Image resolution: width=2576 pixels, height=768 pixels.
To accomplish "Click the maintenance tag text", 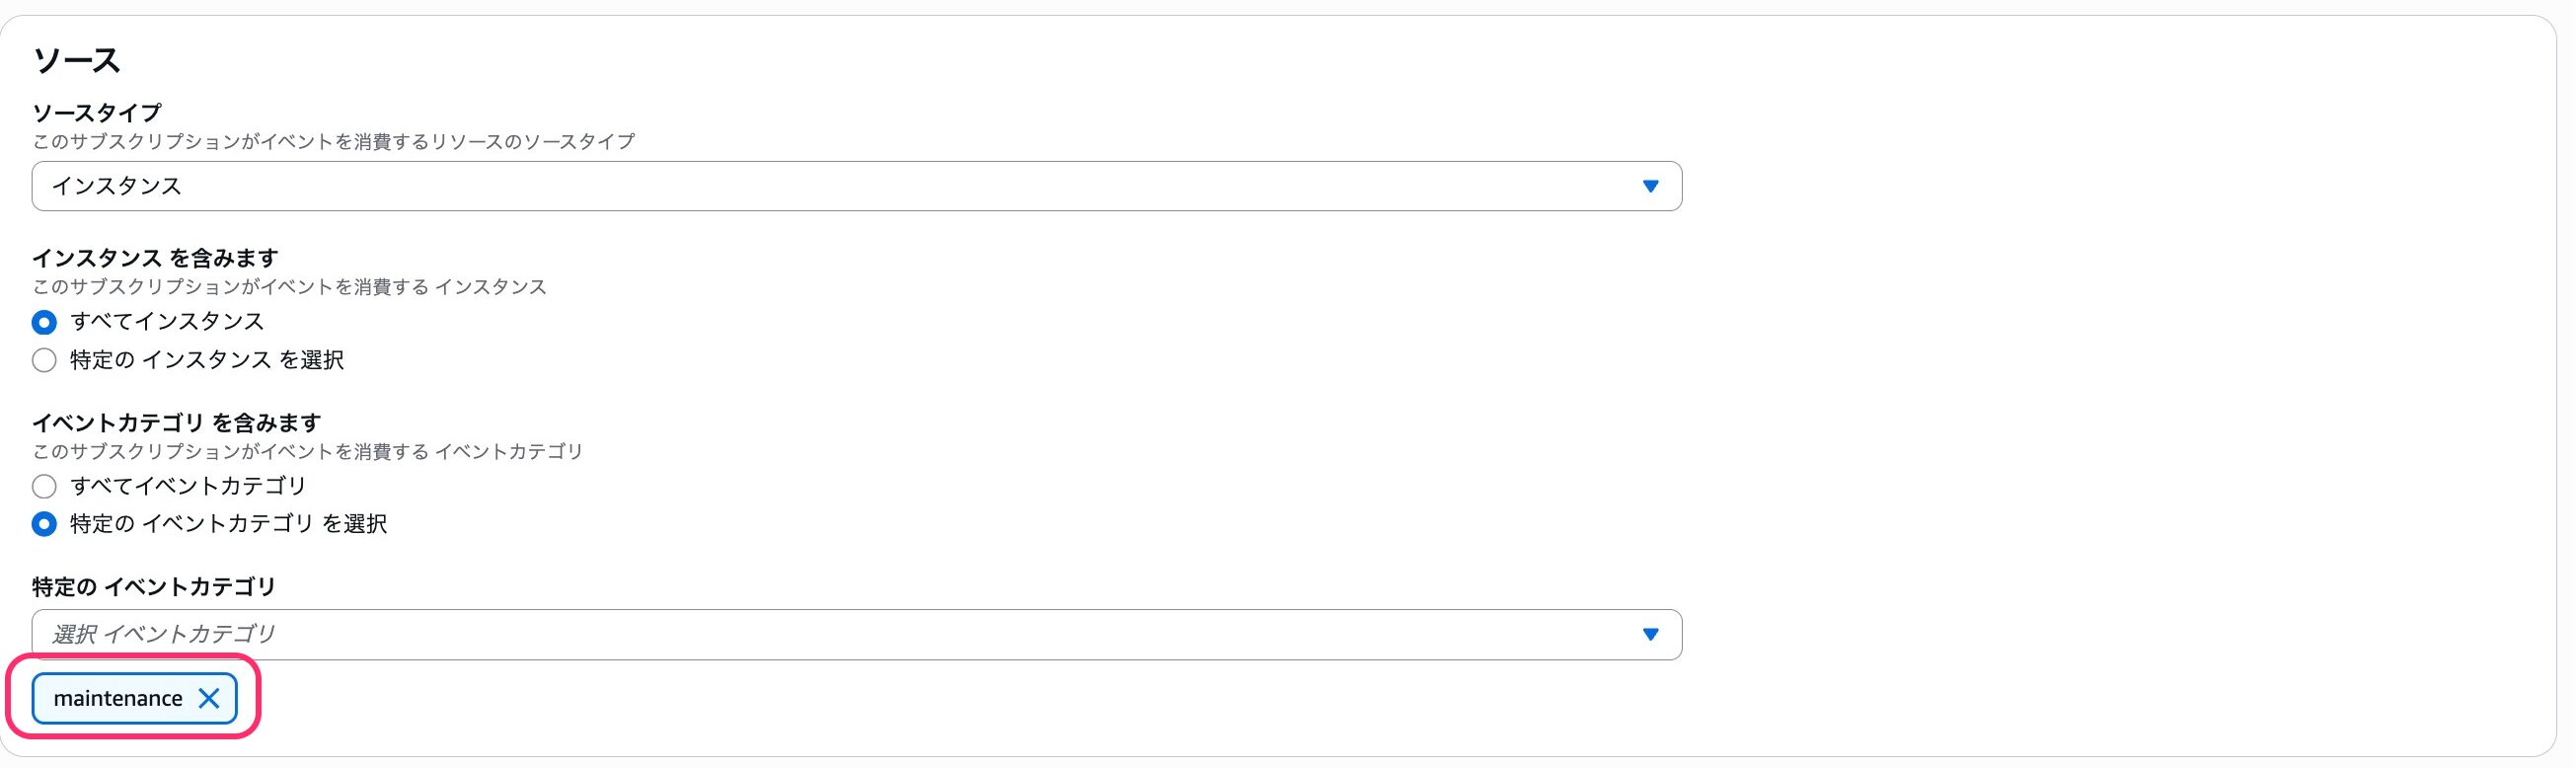I will [x=118, y=698].
